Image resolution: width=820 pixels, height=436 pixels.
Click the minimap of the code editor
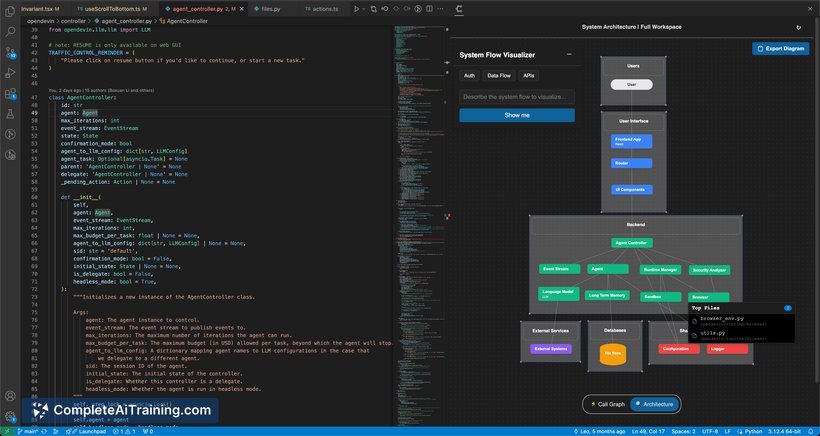click(420, 225)
